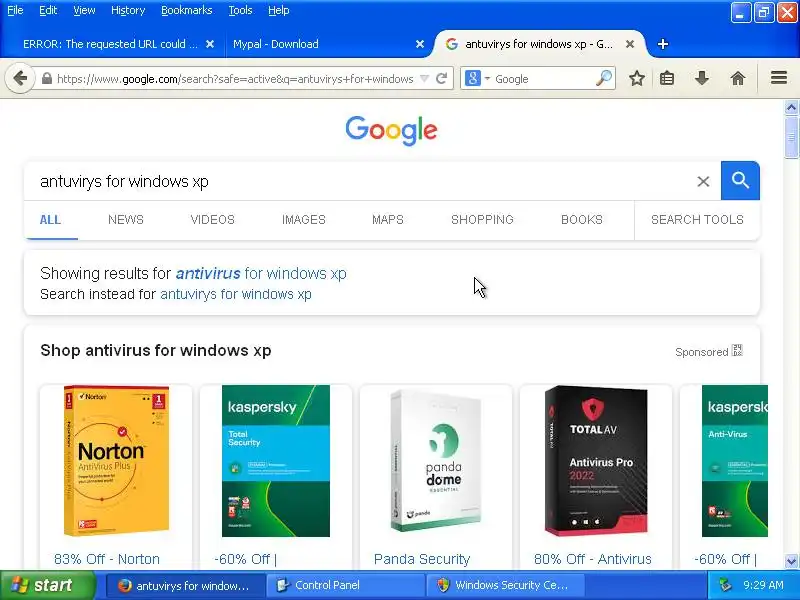This screenshot has width=800, height=600.
Task: Open the Help menu
Action: (279, 10)
